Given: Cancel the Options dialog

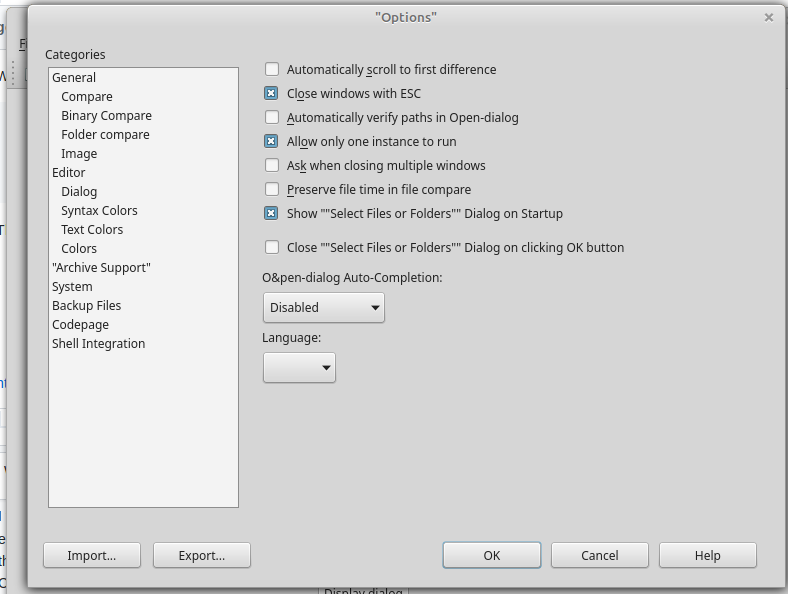Looking at the screenshot, I should (600, 555).
